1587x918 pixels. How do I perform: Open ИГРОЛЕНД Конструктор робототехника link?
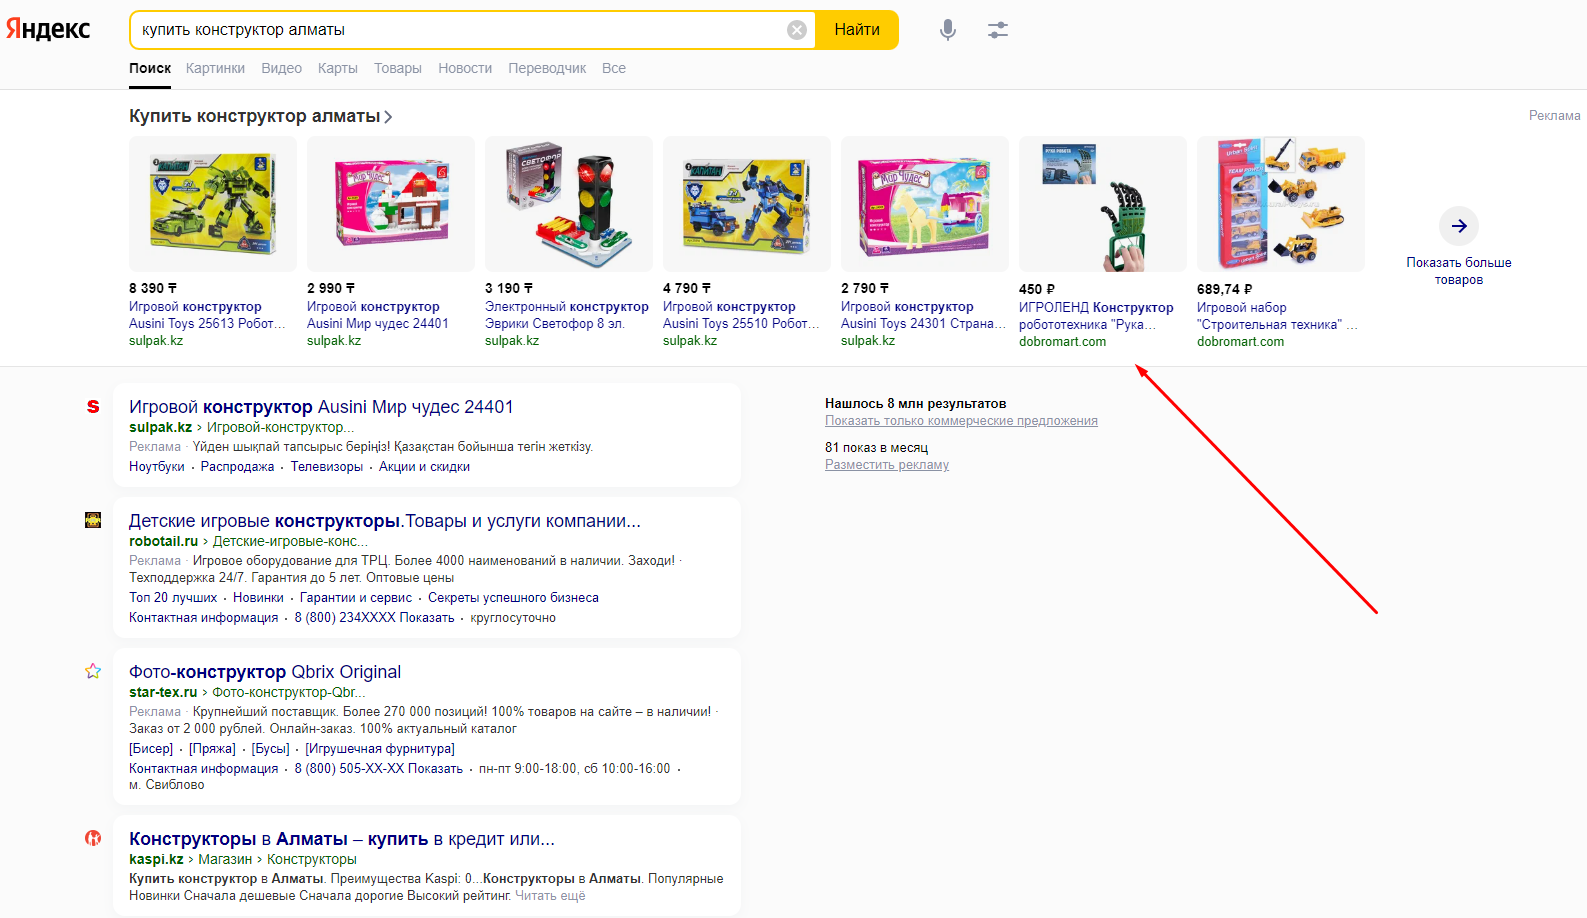[x=1096, y=316]
